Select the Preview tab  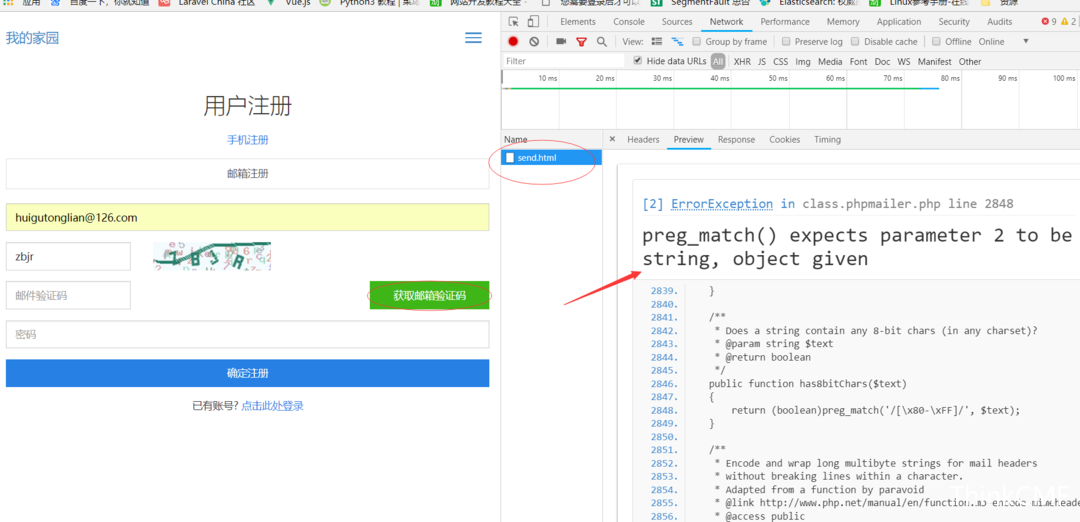coord(689,139)
